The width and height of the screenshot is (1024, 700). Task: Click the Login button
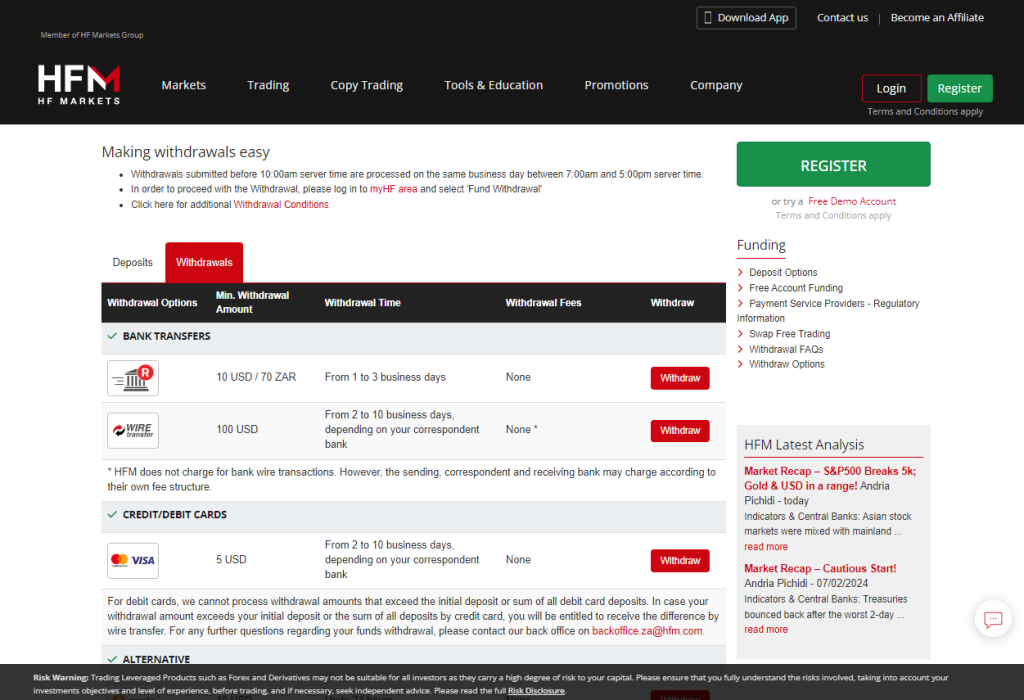click(891, 89)
